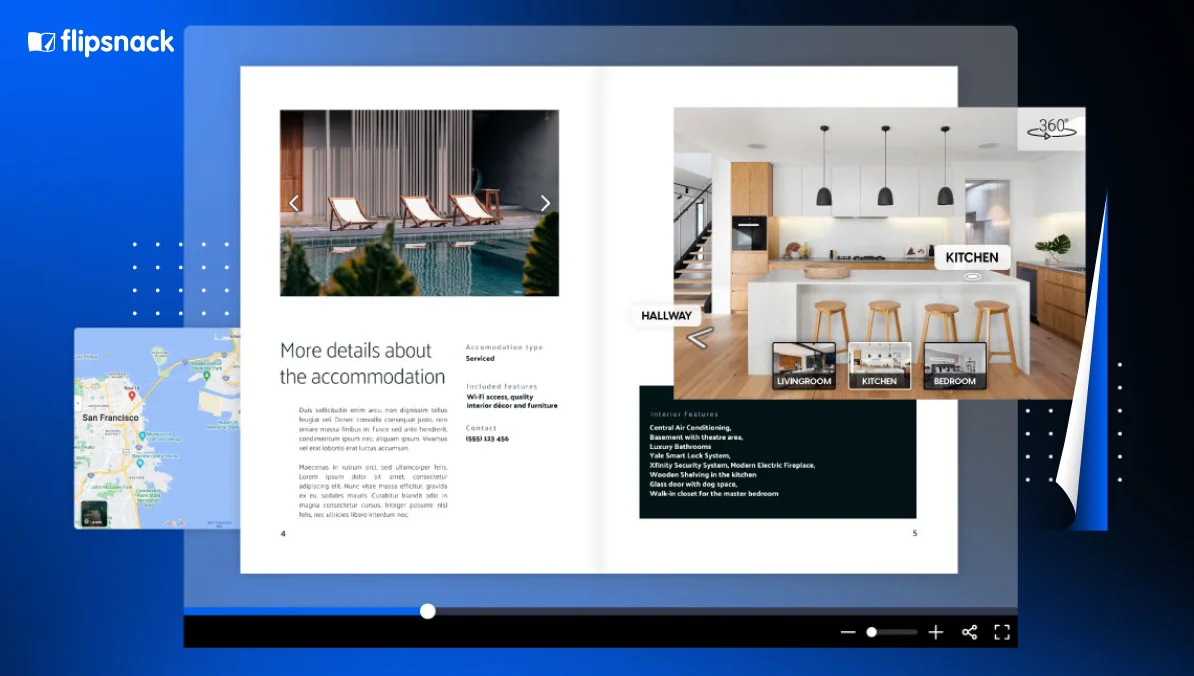Go back using the carousel left arrow

pos(294,203)
